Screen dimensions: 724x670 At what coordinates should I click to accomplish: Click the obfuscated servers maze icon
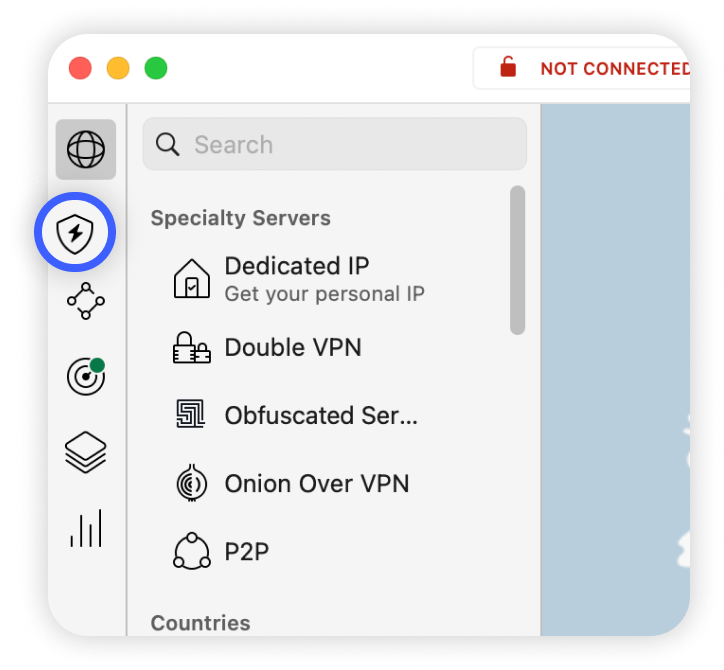191,414
